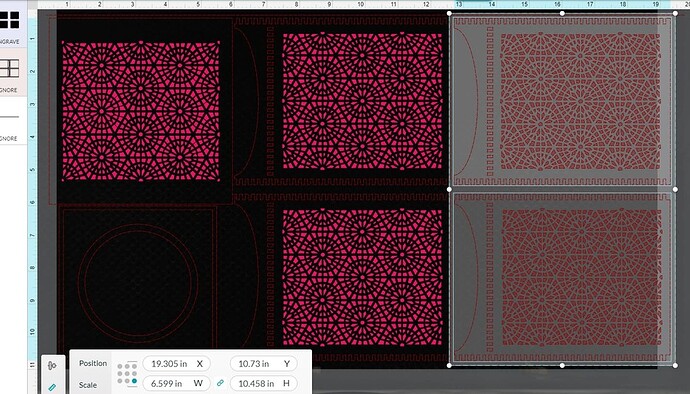The width and height of the screenshot is (690, 394).
Task: Click the height field showing 10.458 in
Action: click(x=264, y=383)
